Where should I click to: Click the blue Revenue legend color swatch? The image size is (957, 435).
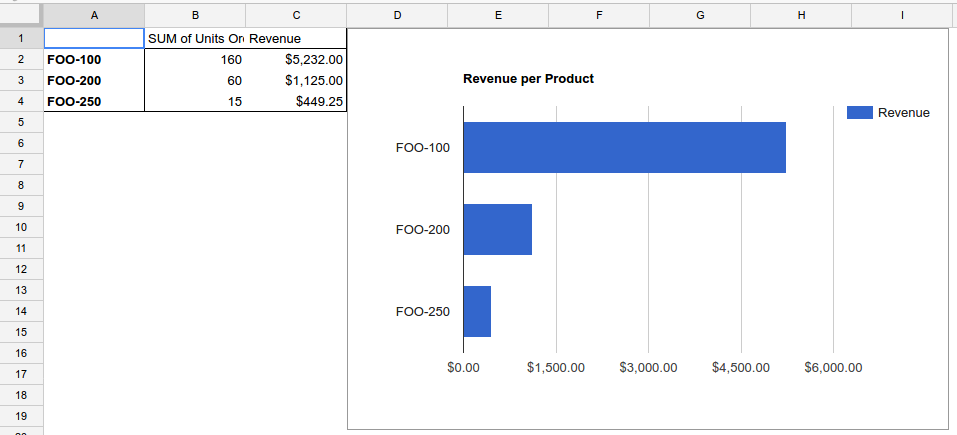tap(859, 113)
